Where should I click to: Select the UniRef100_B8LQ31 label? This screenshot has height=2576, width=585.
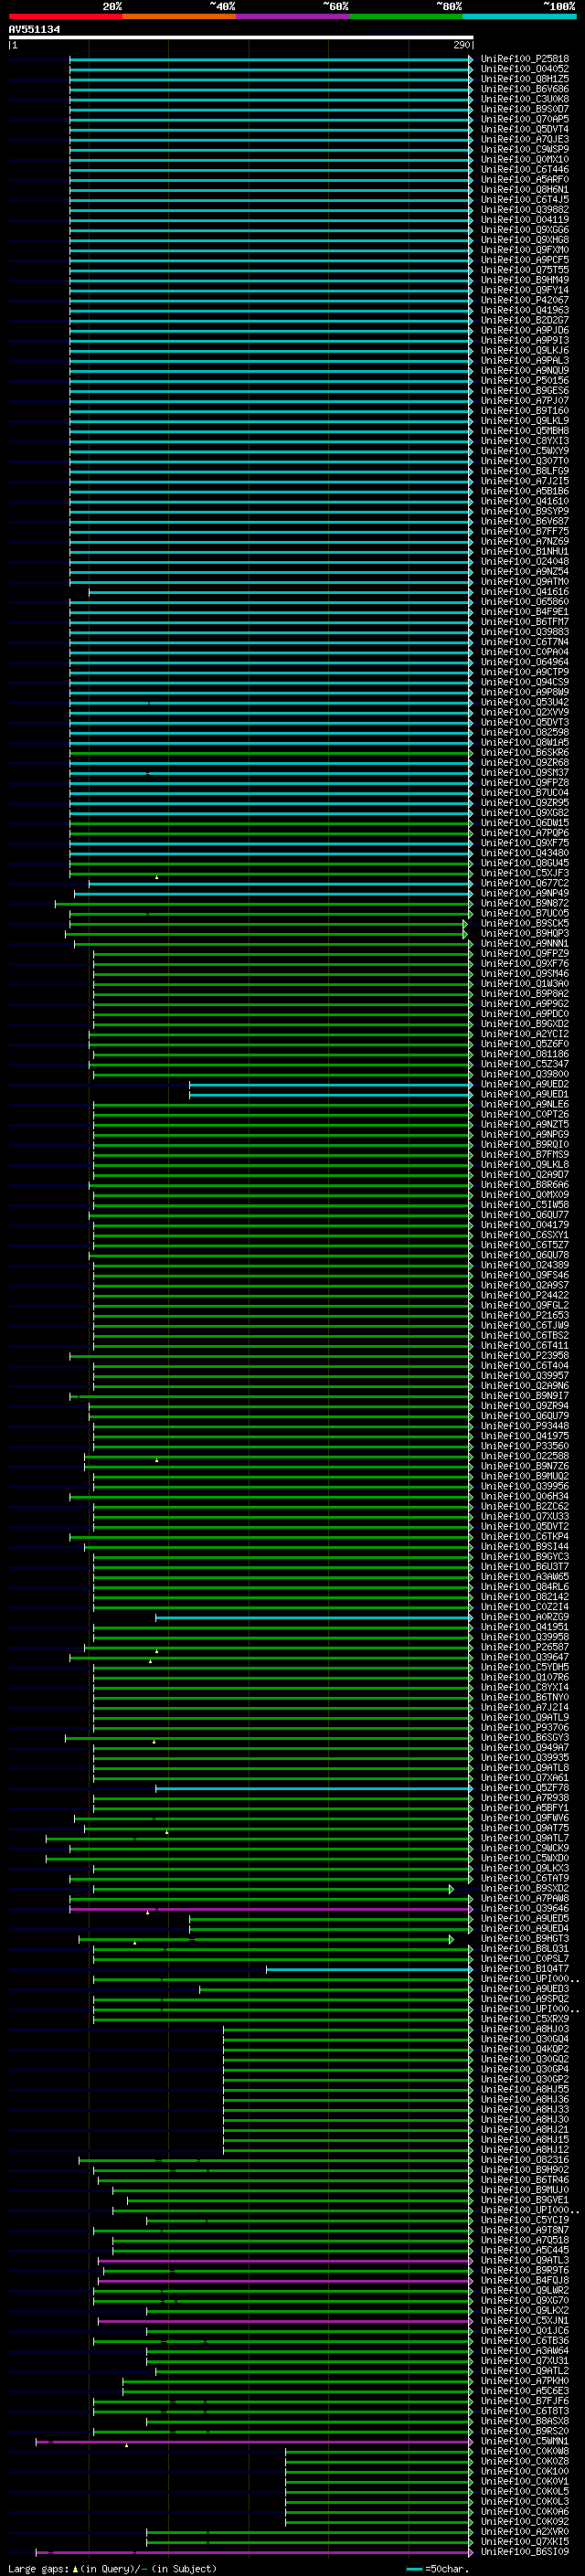pyautogui.click(x=525, y=1948)
